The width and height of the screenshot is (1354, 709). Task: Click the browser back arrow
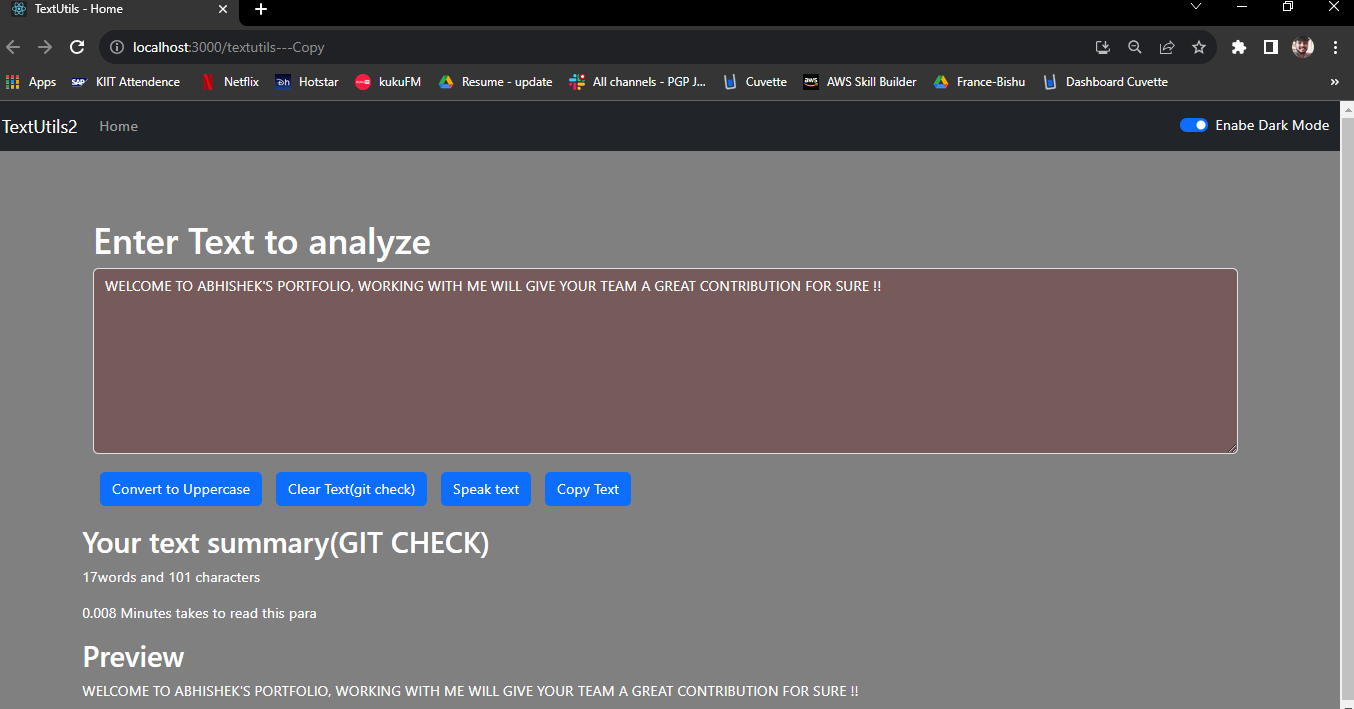(x=13, y=47)
